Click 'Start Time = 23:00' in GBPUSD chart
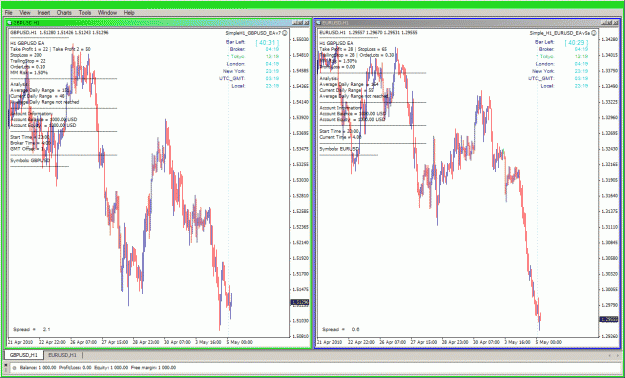Screen dimensions: 625x378 [29, 137]
